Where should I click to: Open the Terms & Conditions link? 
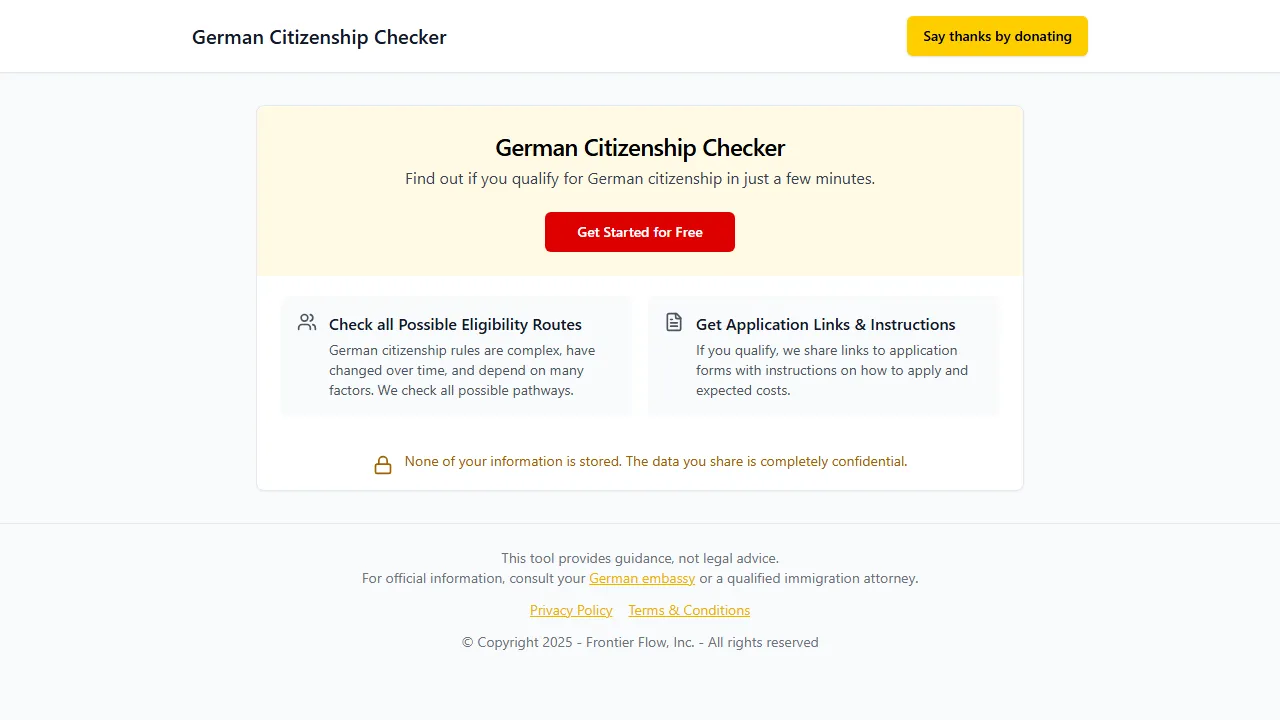click(x=689, y=610)
